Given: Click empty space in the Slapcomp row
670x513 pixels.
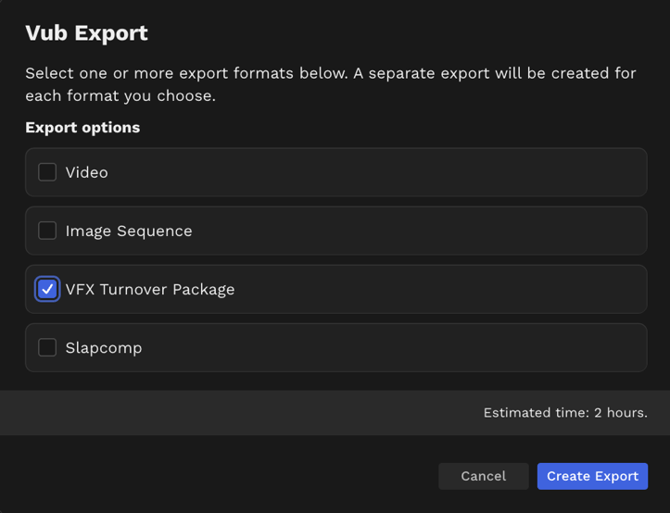Looking at the screenshot, I should (x=400, y=348).
